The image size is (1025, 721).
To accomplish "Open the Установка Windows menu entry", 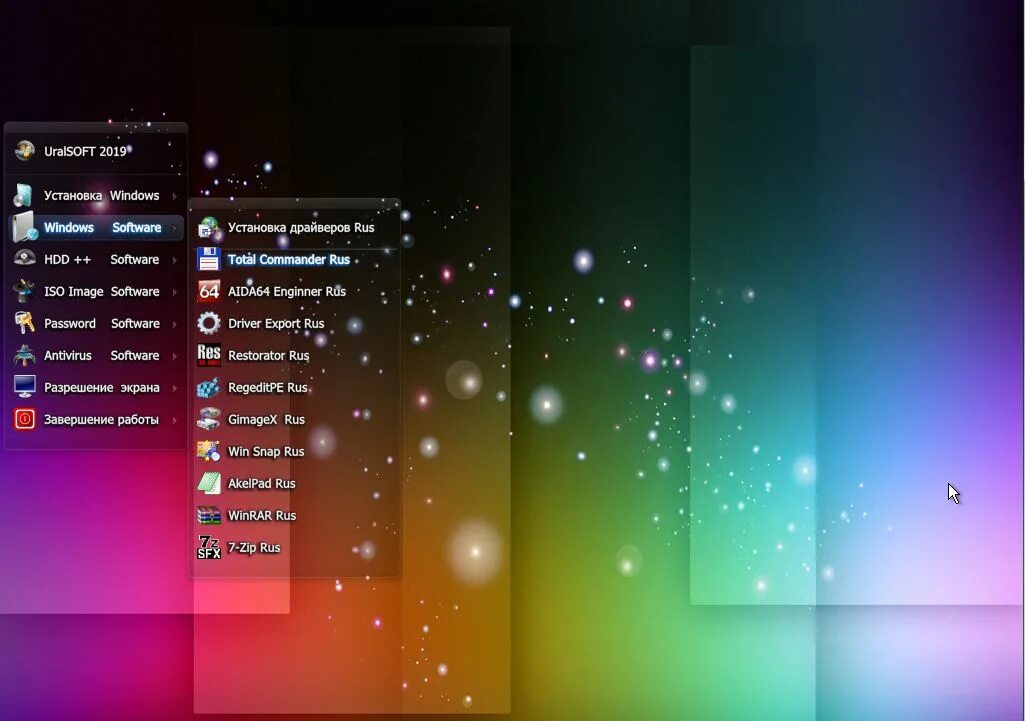I will (x=96, y=195).
